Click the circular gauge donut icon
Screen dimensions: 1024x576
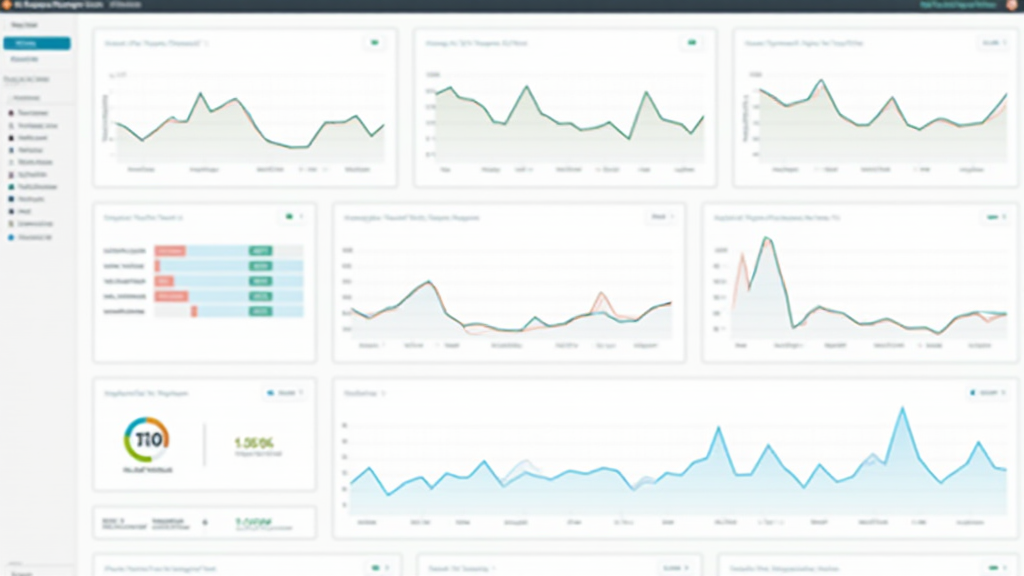pos(146,440)
